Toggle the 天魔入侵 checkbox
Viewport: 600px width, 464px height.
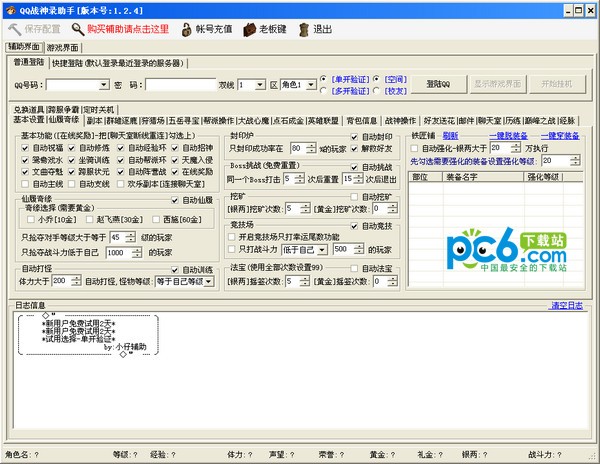pos(175,160)
